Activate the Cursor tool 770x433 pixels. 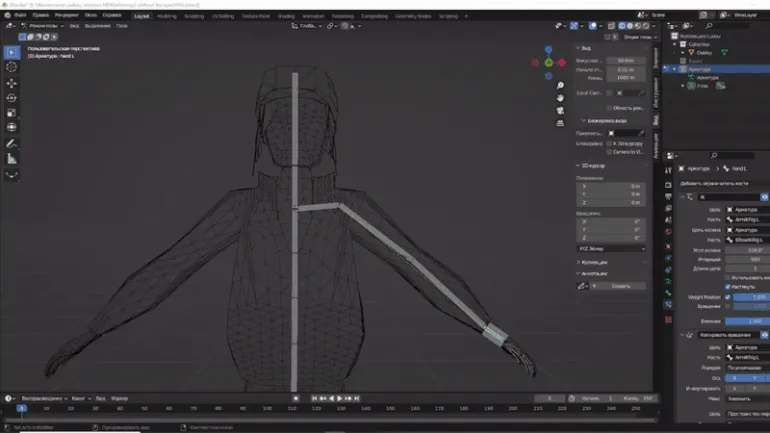click(12, 67)
